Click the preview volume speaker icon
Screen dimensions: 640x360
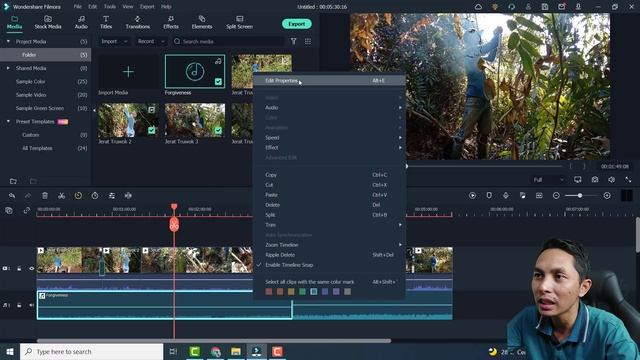click(x=611, y=180)
